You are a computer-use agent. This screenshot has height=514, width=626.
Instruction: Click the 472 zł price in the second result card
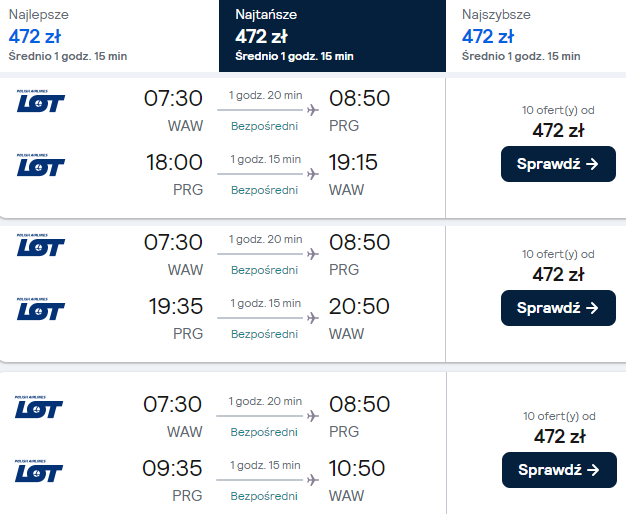558,274
